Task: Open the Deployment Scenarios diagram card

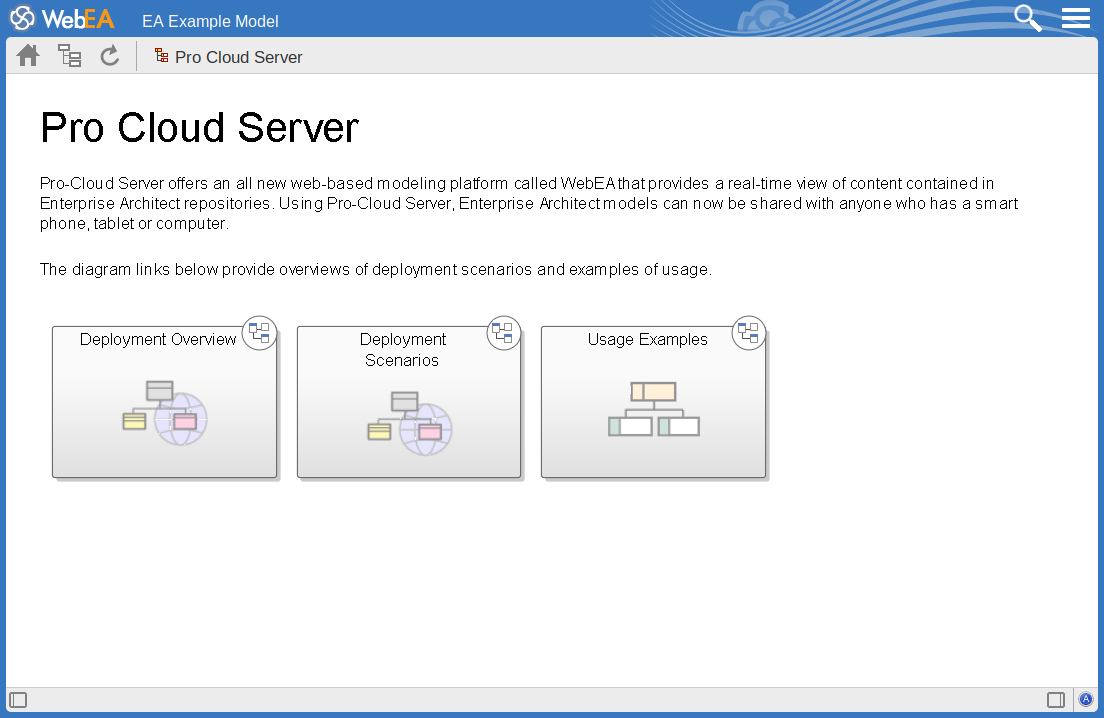Action: (408, 401)
